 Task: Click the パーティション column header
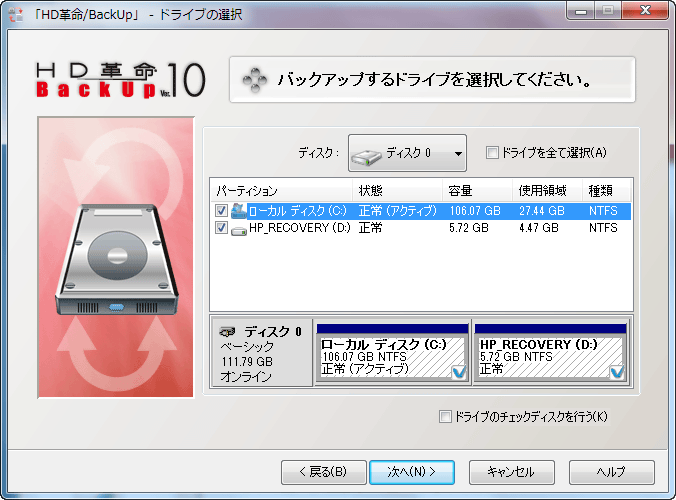[x=282, y=190]
